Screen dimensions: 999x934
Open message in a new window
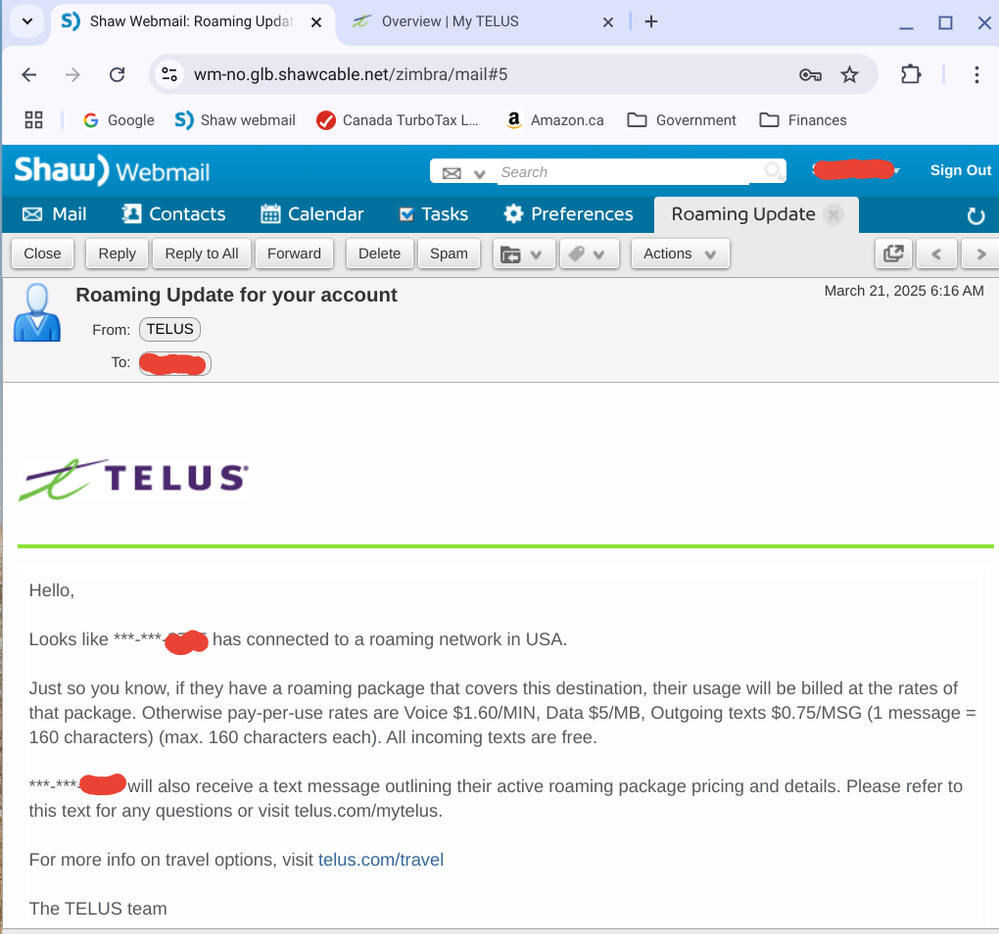pos(892,254)
